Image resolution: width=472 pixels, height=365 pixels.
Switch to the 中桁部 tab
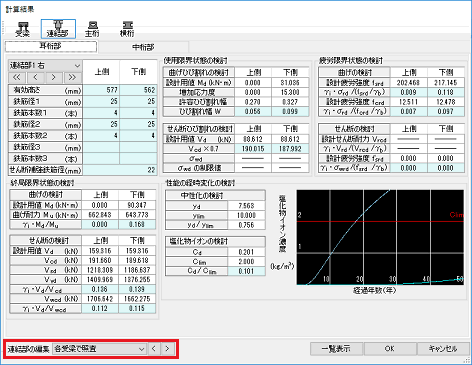pos(143,47)
